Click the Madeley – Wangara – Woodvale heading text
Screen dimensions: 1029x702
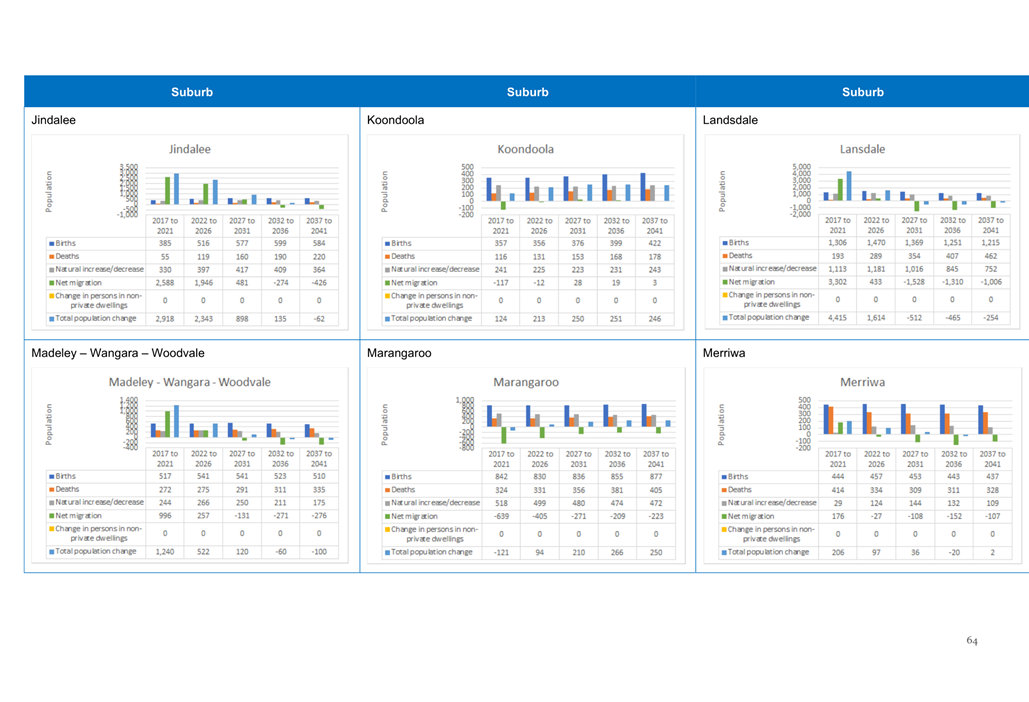pos(105,353)
